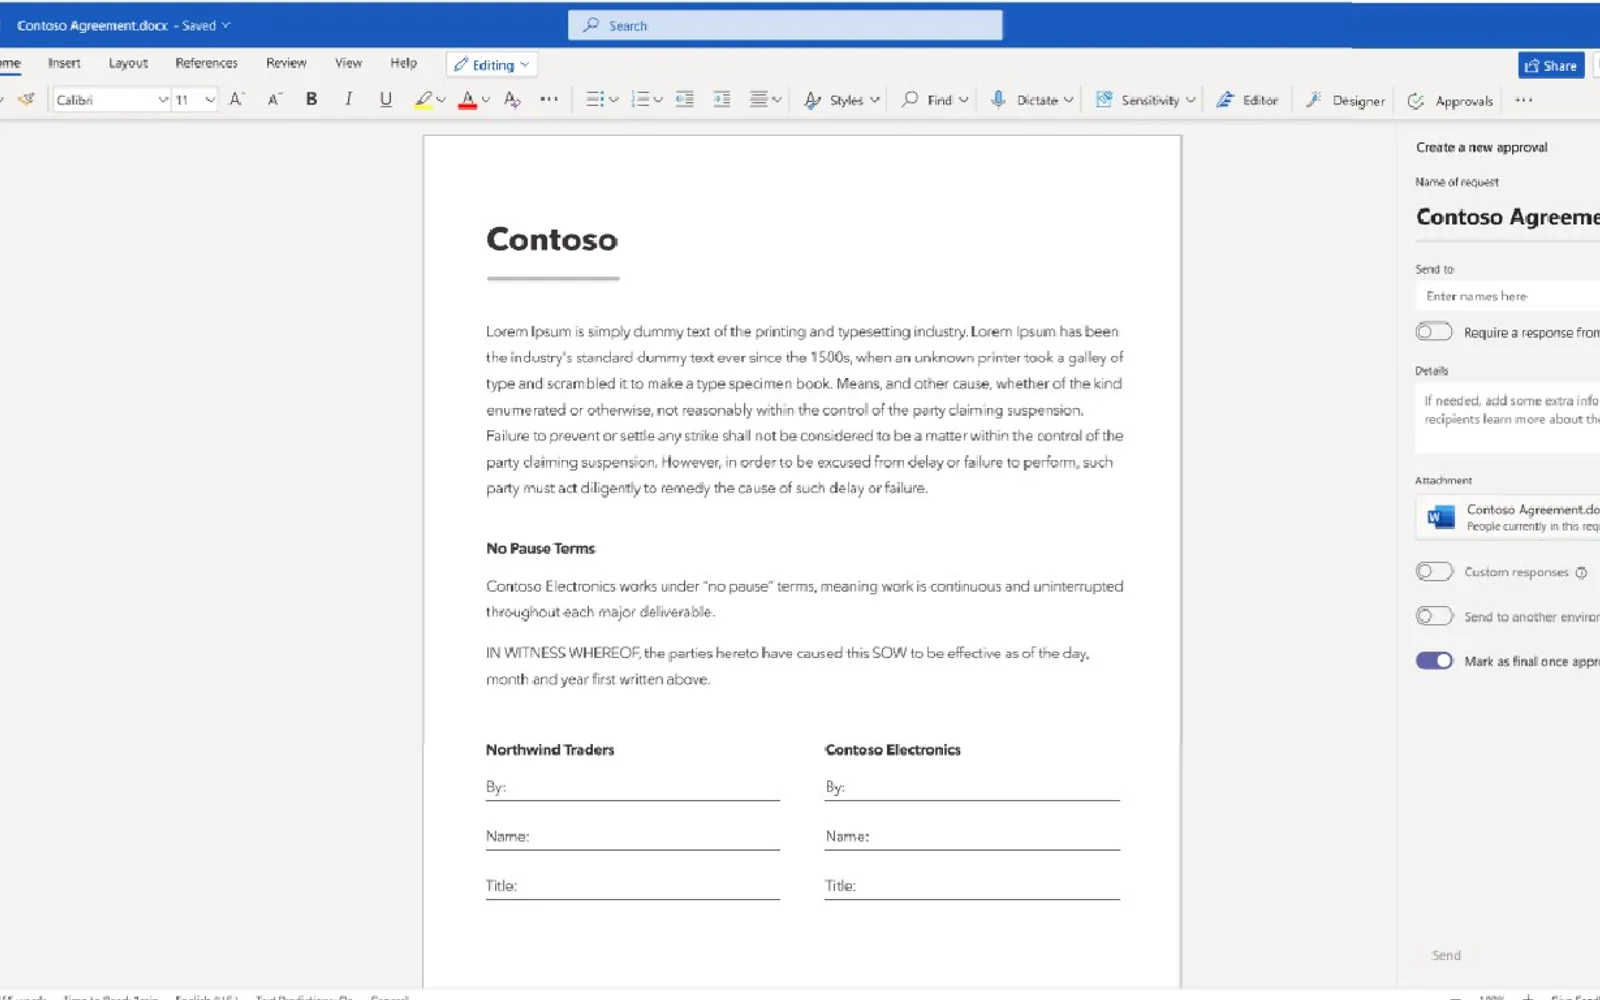Open the Designer tool

tap(1345, 100)
